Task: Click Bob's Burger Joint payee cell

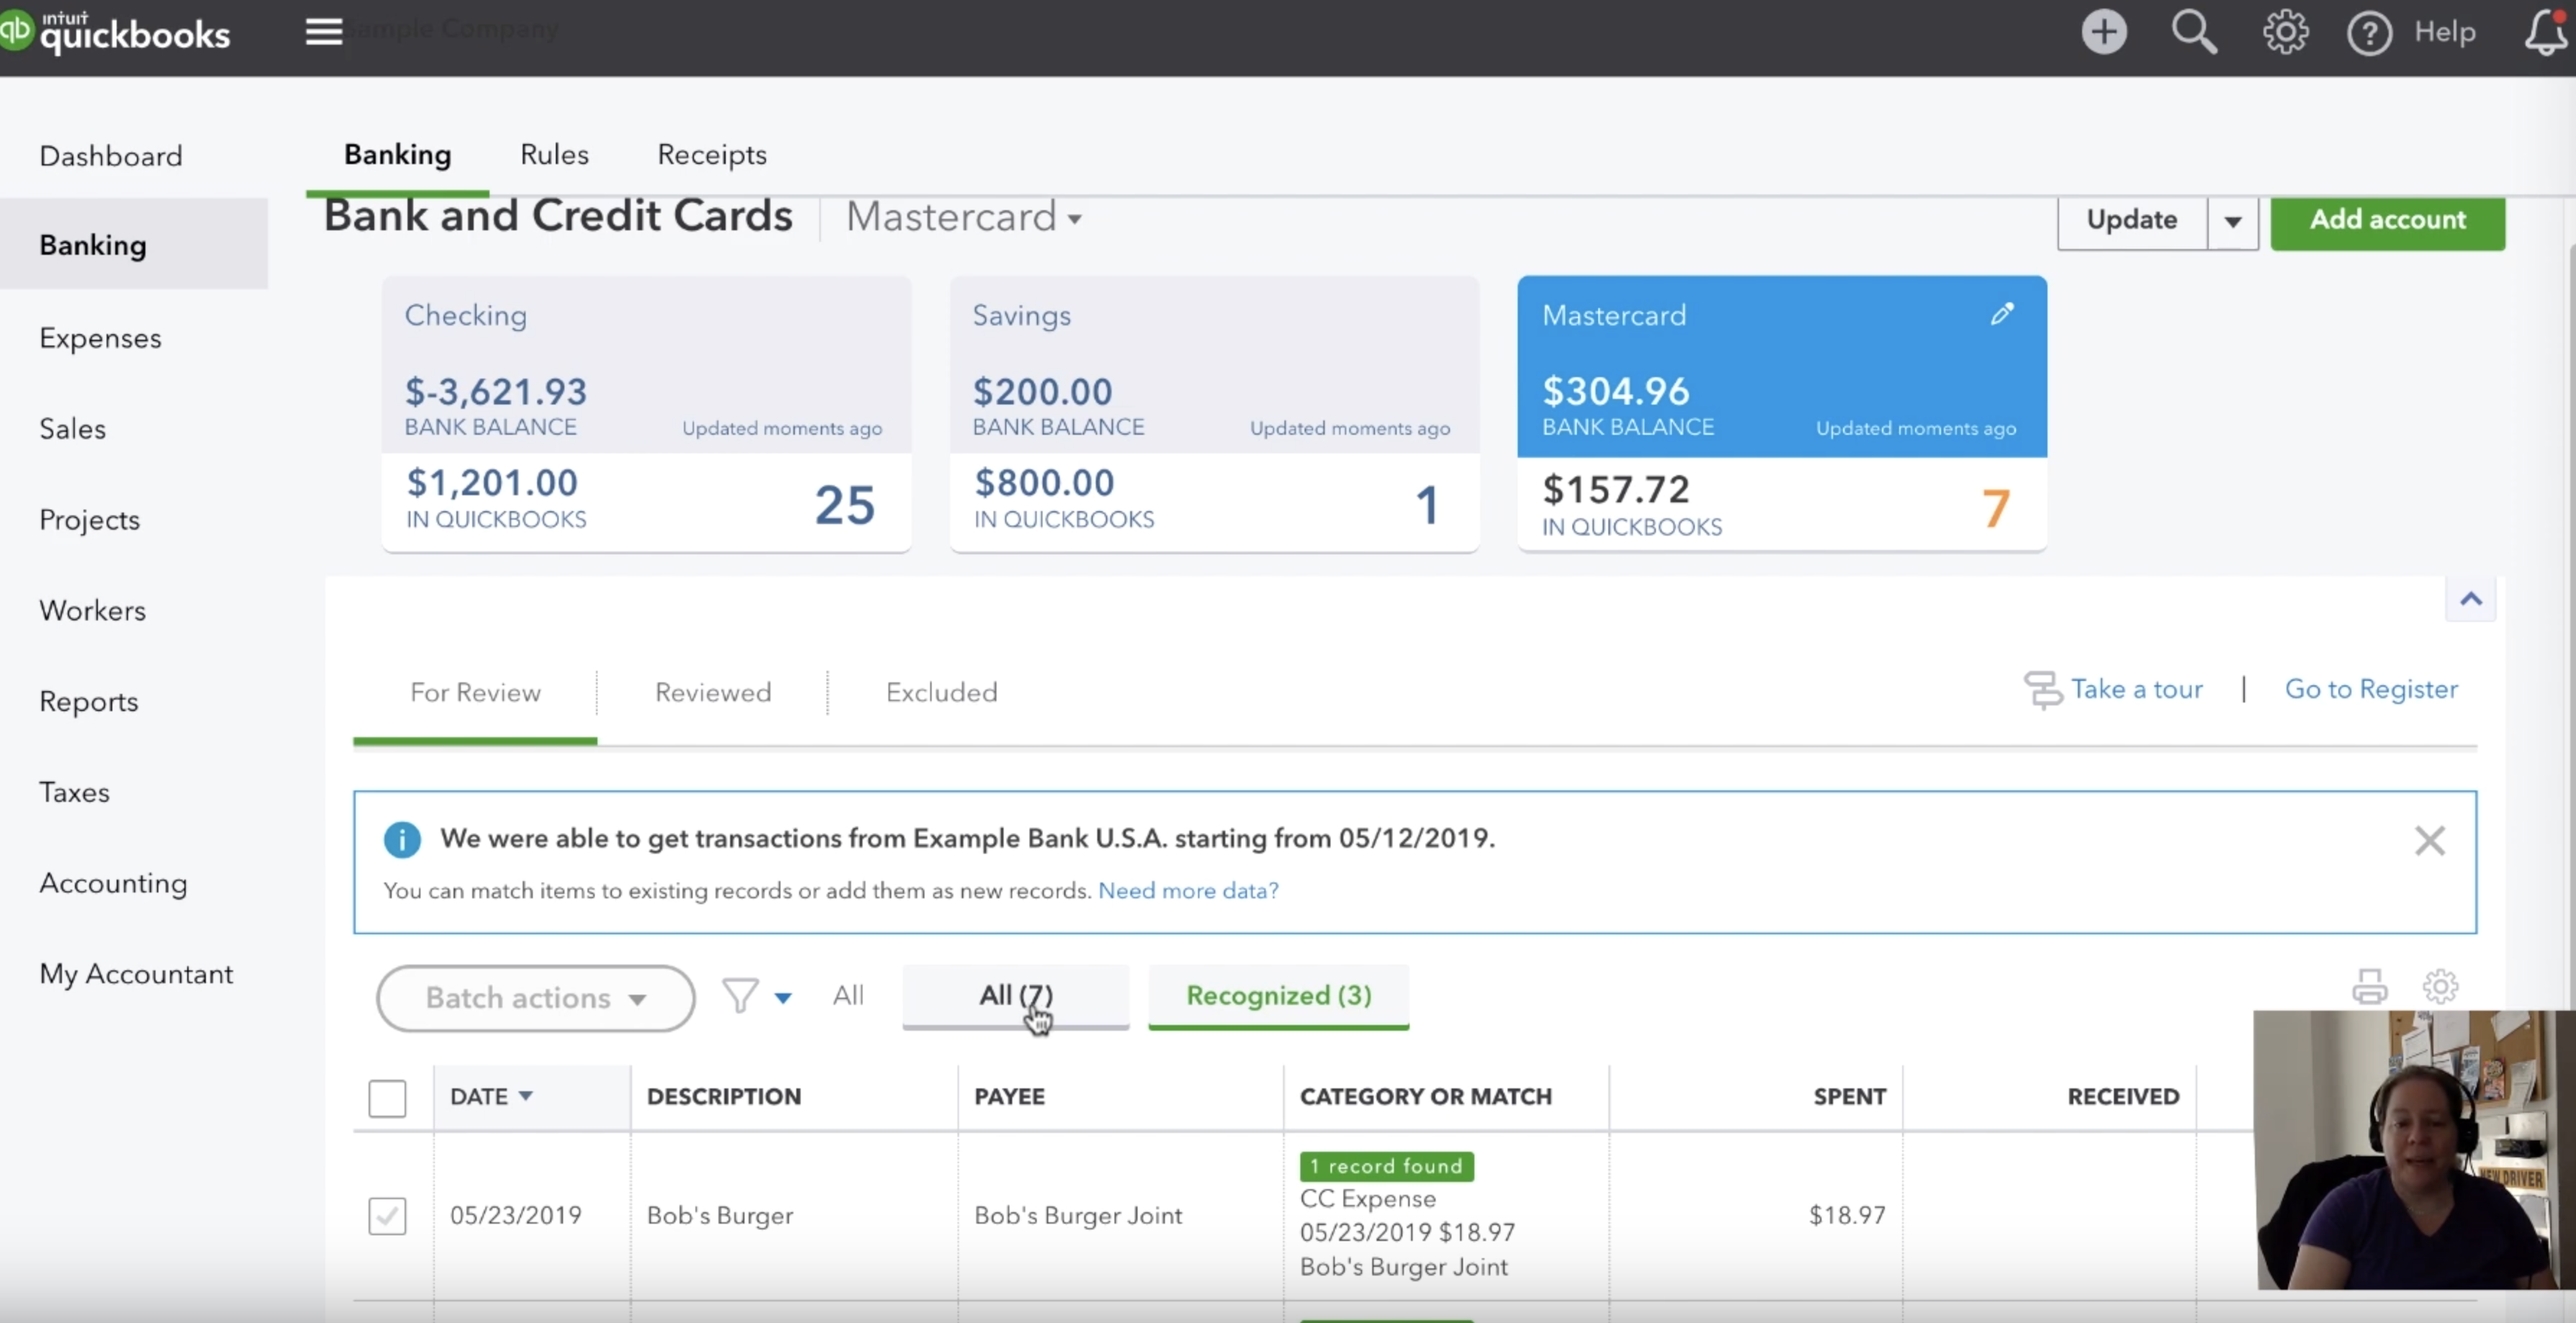Action: 1078,1216
